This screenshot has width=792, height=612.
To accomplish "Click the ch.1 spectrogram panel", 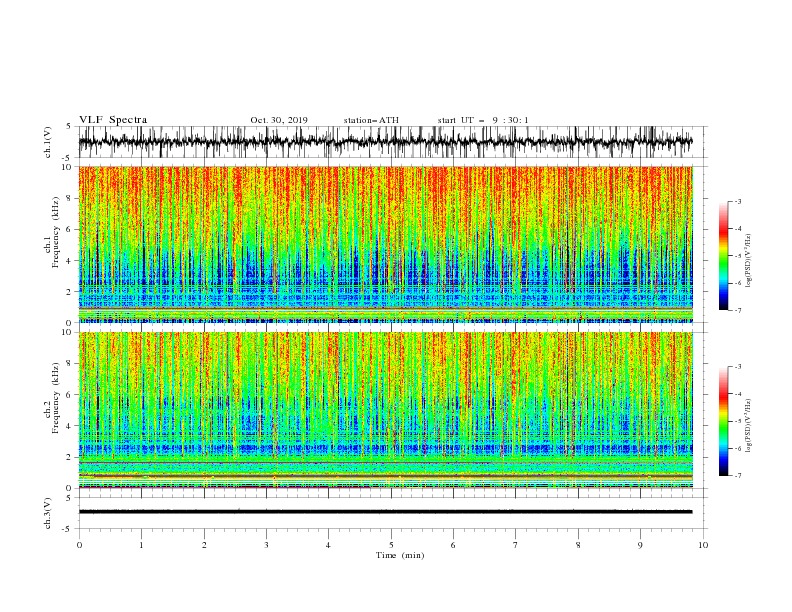I will tap(385, 244).
